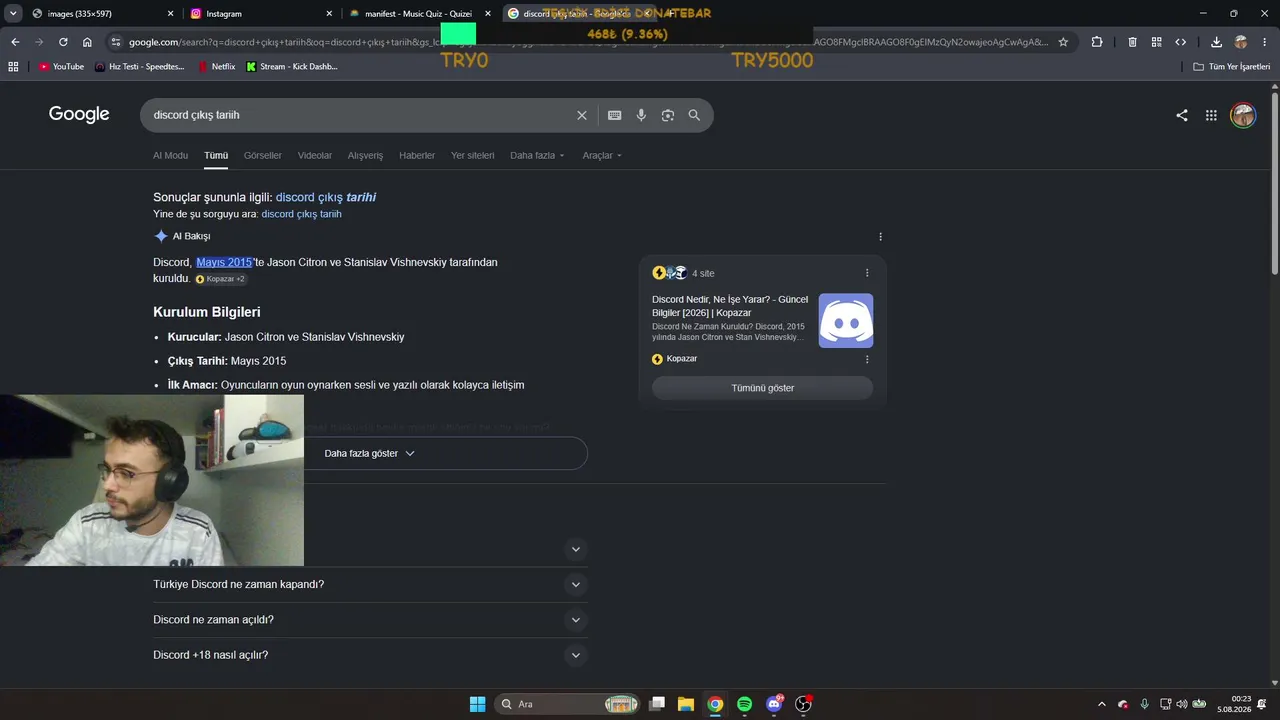Open the browser home page
Image resolution: width=1280 pixels, height=720 pixels.
(87, 42)
